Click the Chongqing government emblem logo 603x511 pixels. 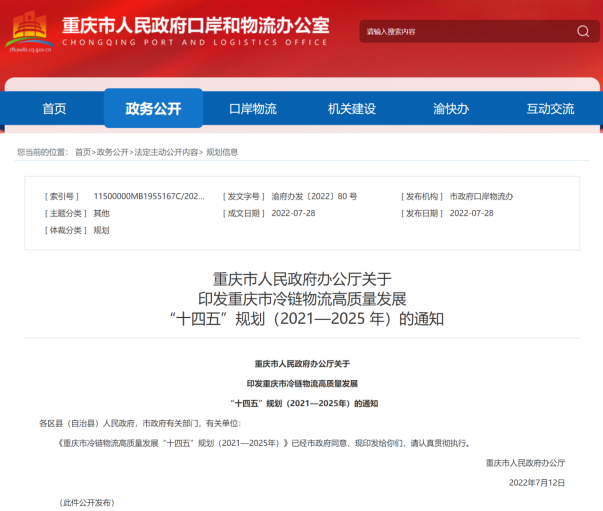[29, 32]
